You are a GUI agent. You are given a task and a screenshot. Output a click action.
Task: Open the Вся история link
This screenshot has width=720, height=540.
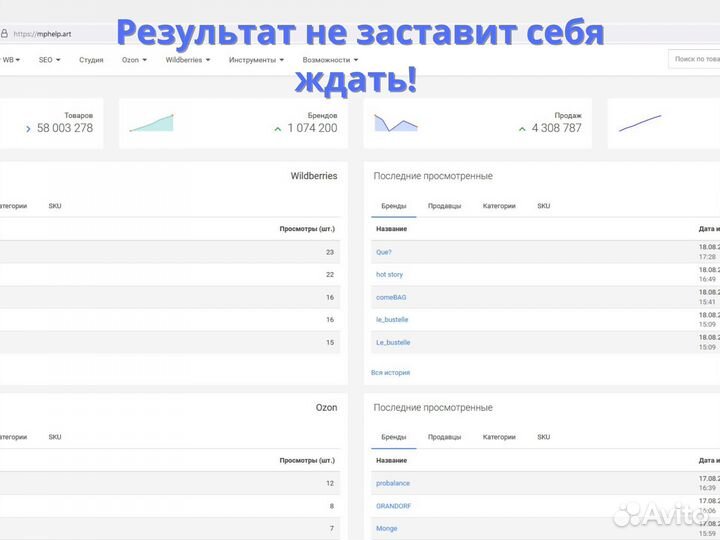[x=390, y=372]
